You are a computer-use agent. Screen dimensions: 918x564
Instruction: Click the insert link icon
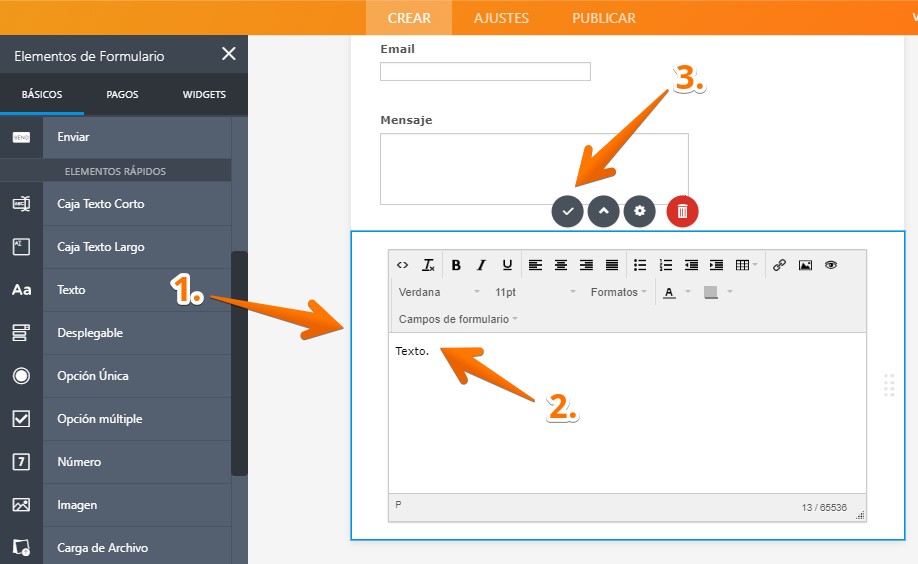point(779,265)
